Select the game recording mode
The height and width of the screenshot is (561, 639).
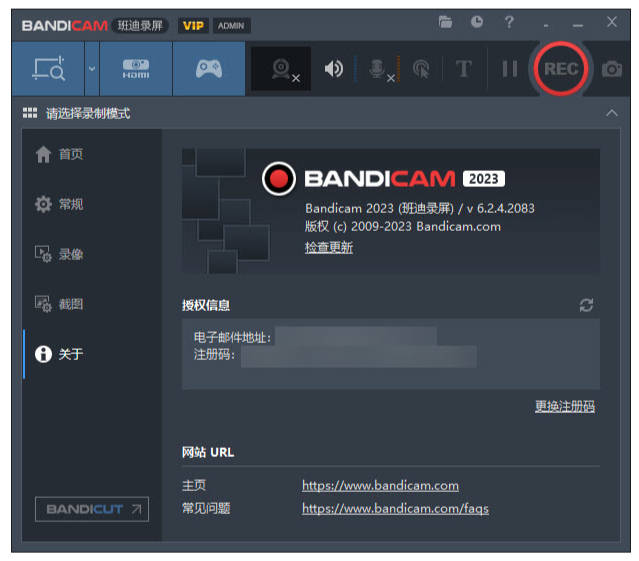click(208, 68)
